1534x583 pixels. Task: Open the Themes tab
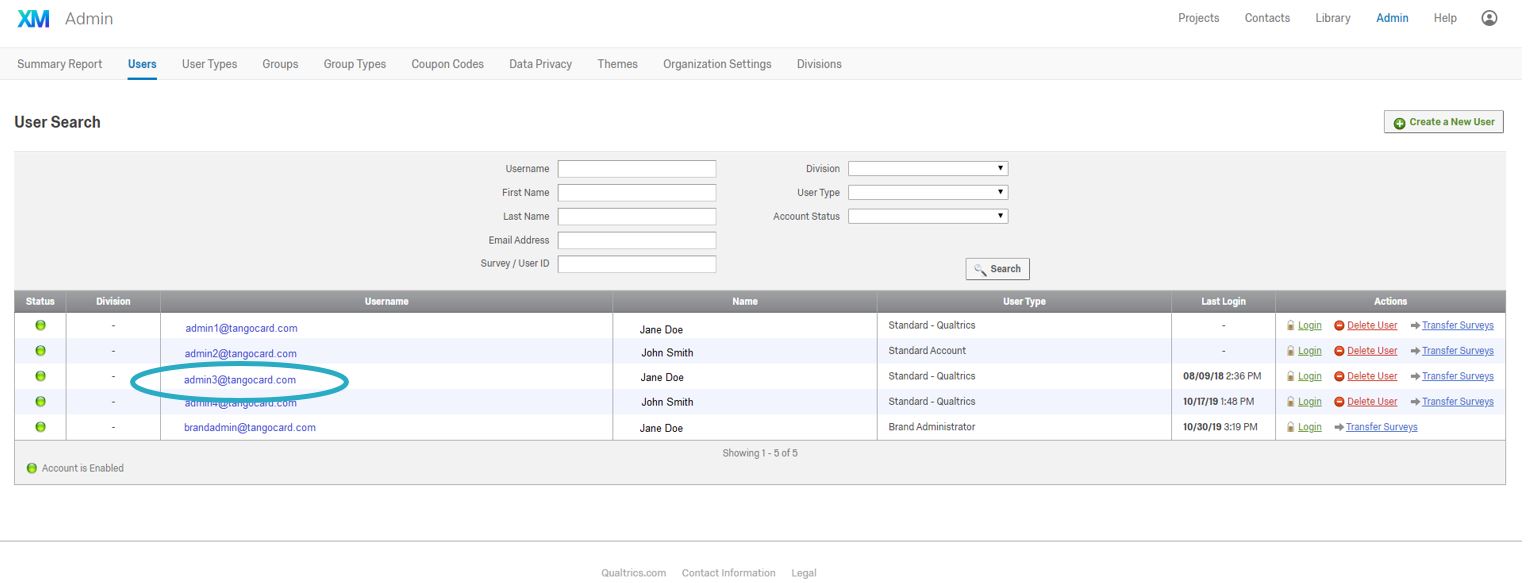click(617, 63)
